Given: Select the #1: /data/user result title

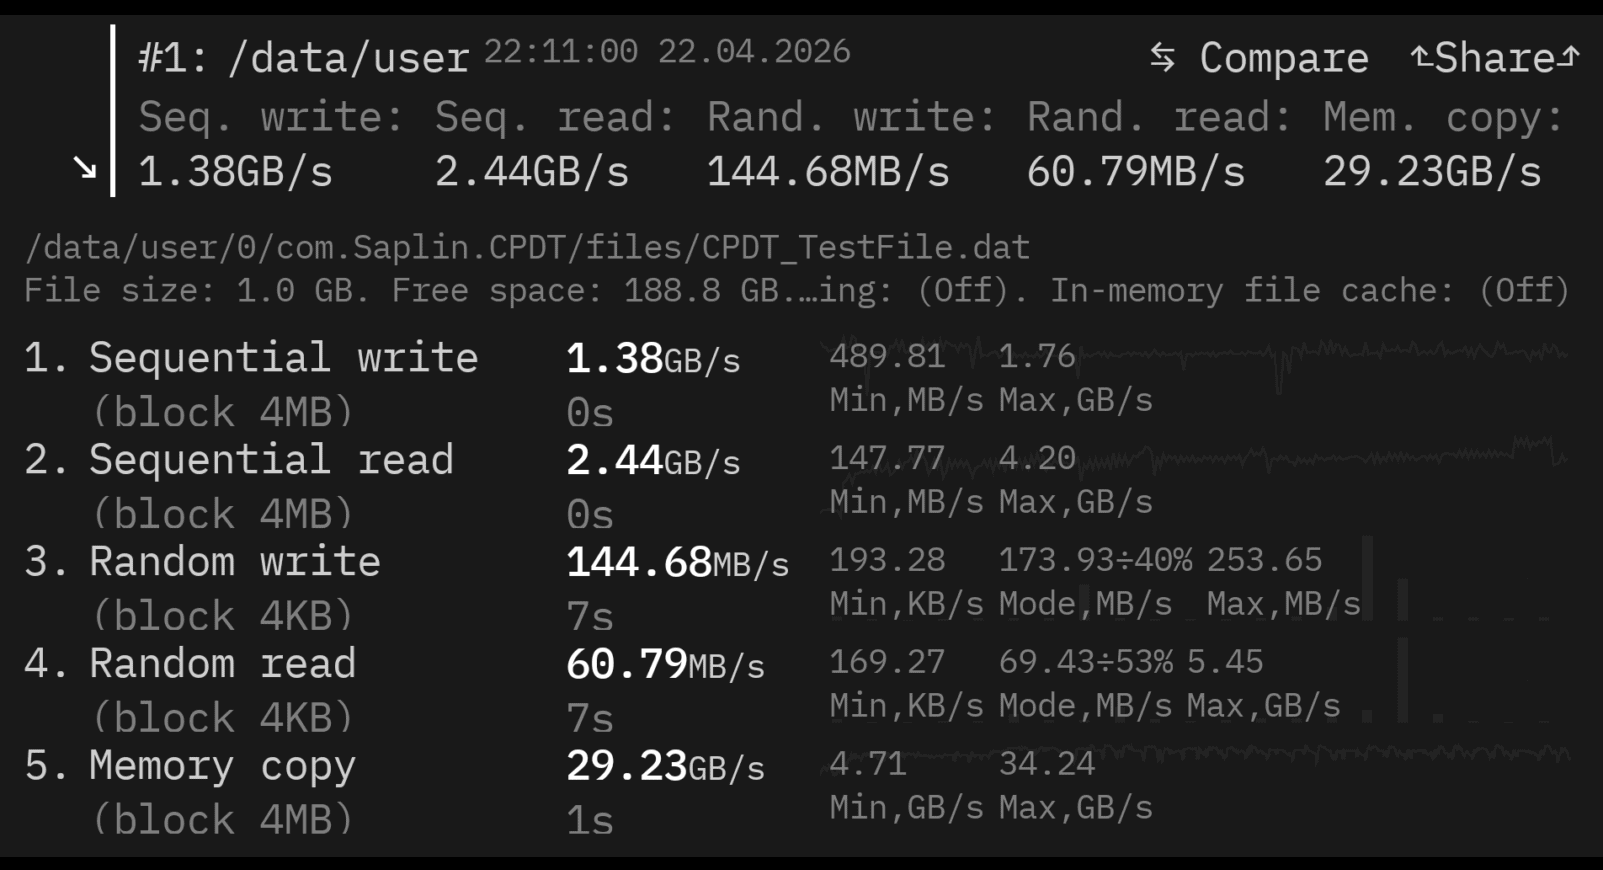Looking at the screenshot, I should click(x=303, y=58).
